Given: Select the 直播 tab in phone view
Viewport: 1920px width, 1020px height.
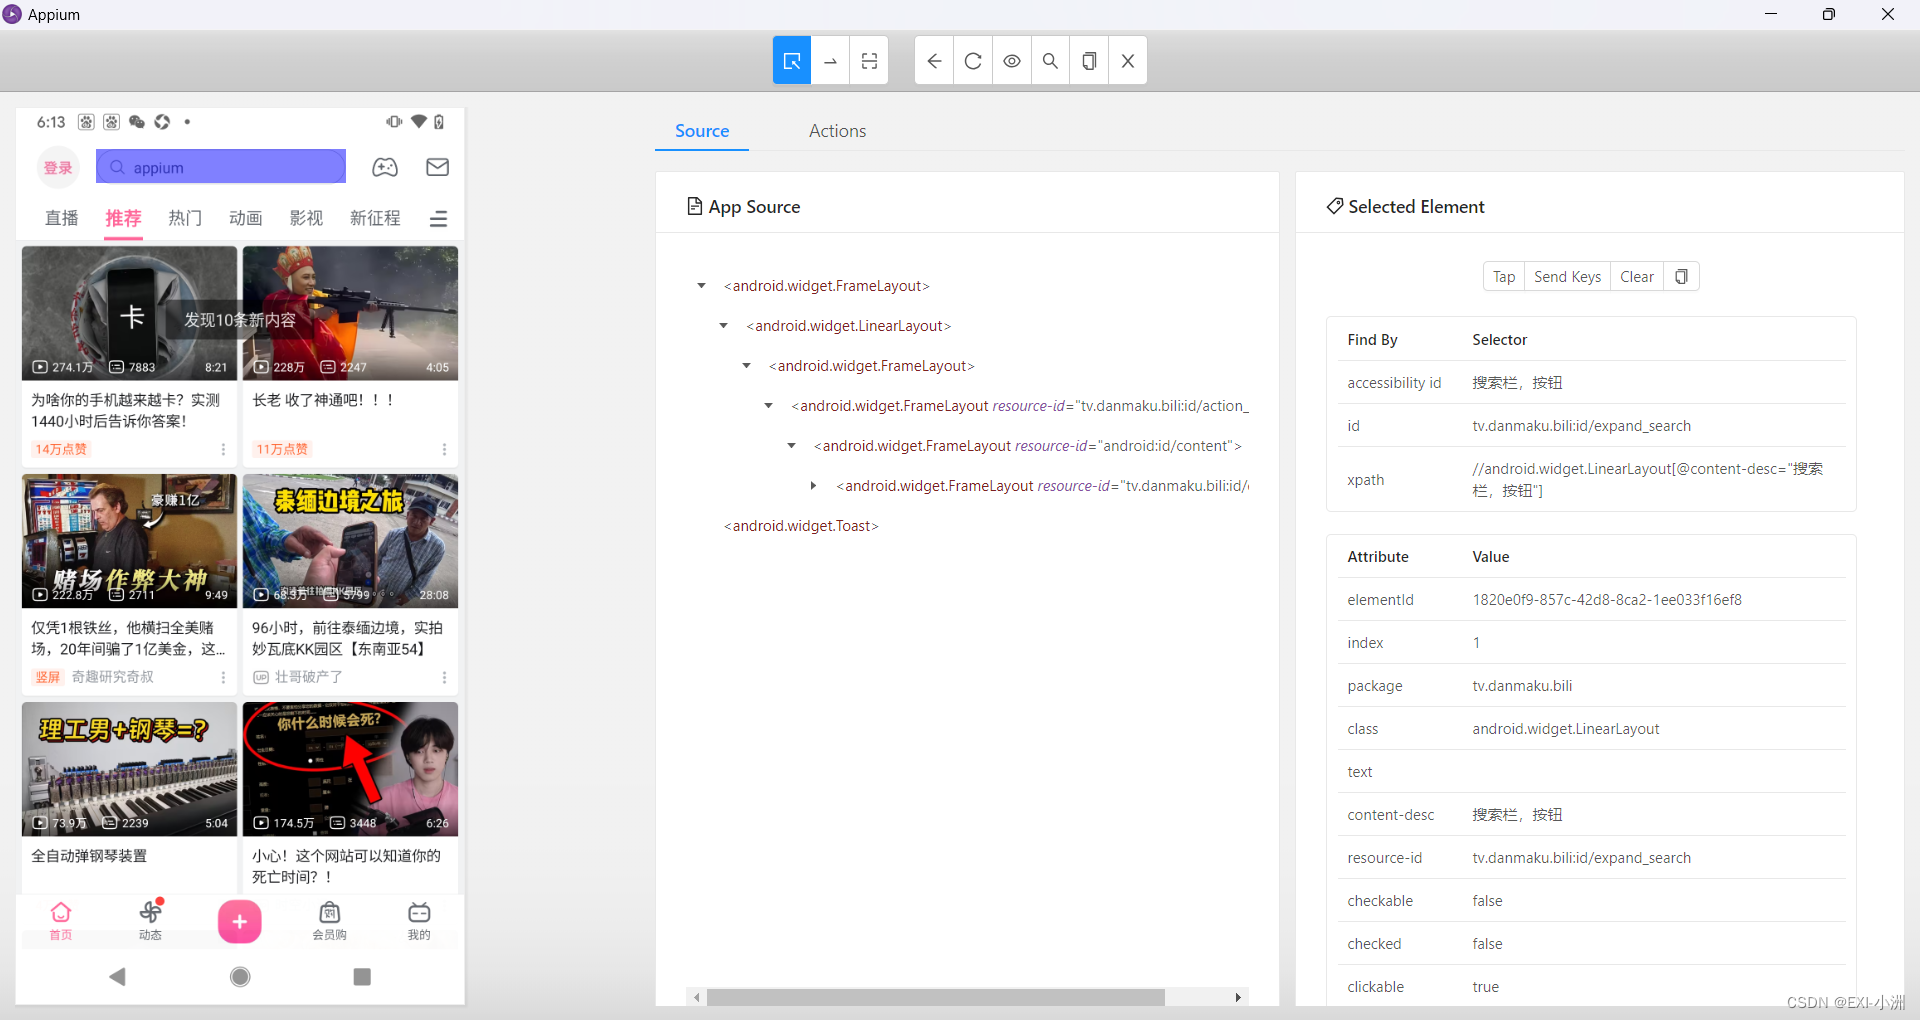Looking at the screenshot, I should 62,218.
